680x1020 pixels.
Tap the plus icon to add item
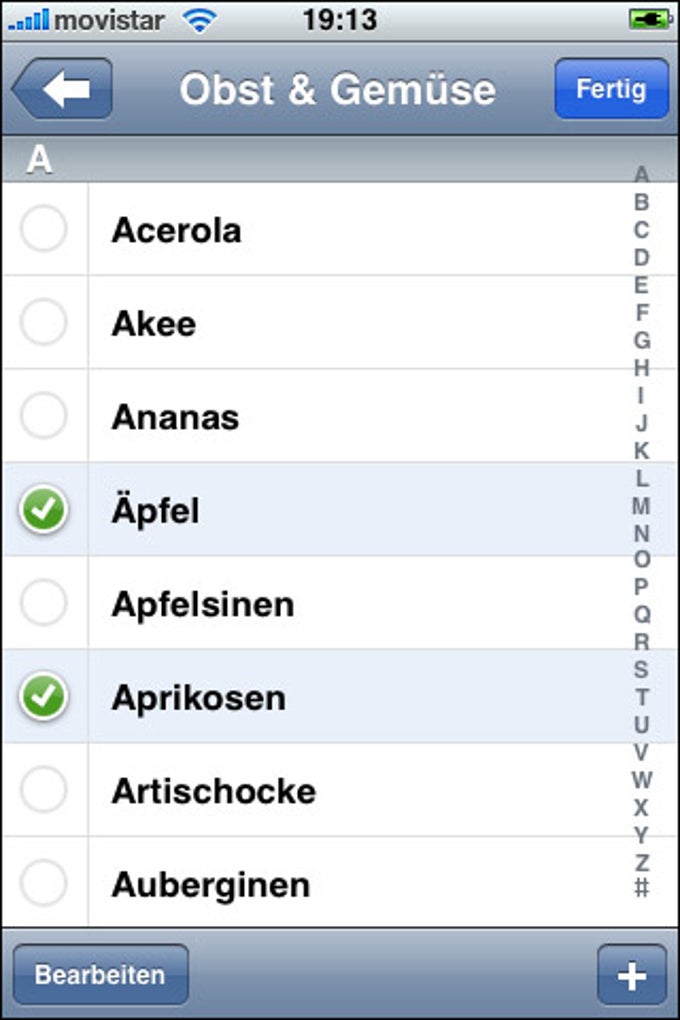tap(632, 975)
